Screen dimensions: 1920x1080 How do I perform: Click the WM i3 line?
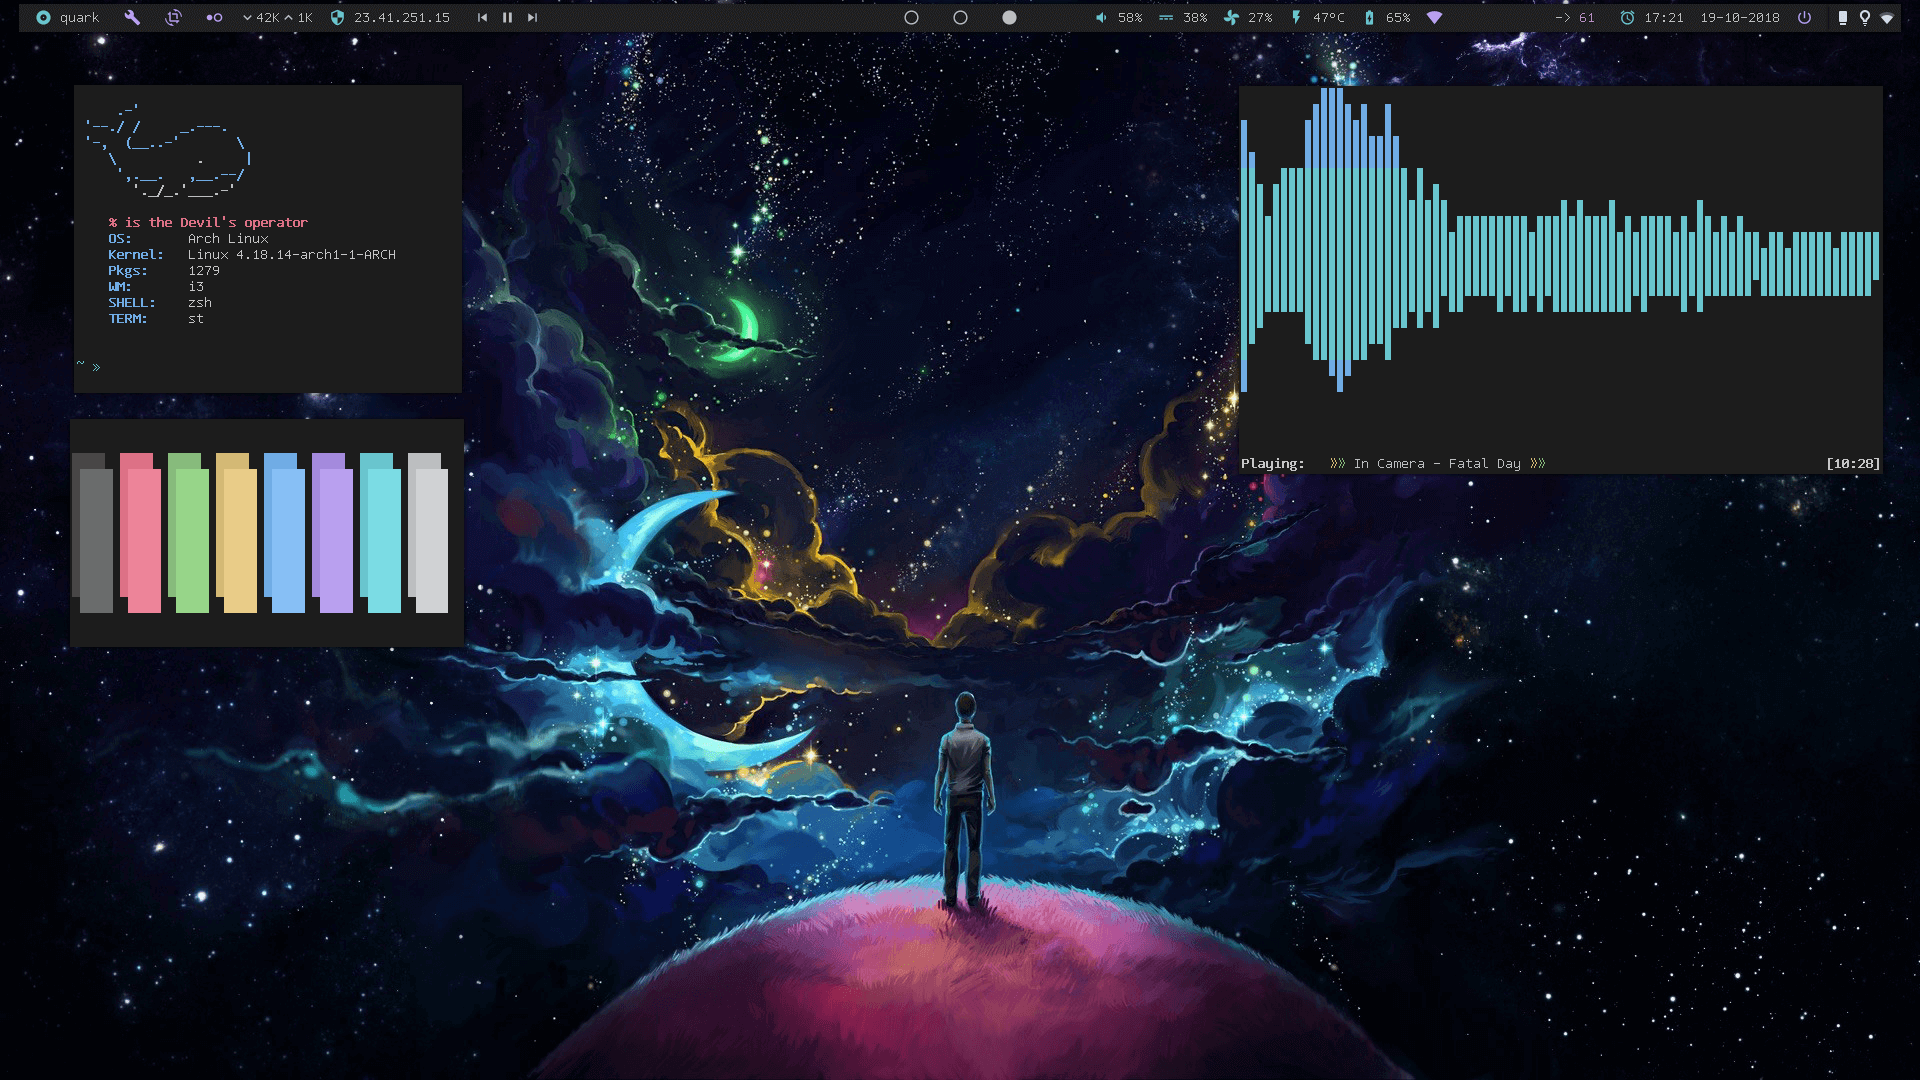[156, 287]
